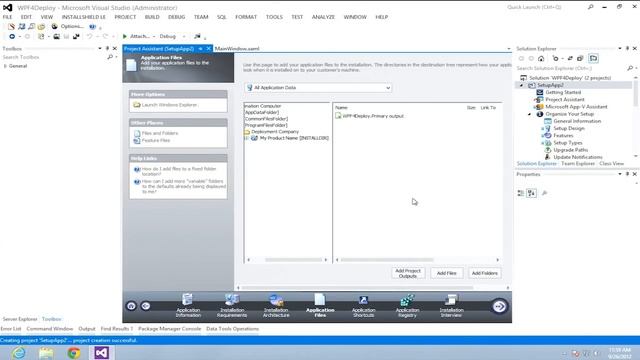
Task: Open TOOLS menu
Action: point(274,17)
